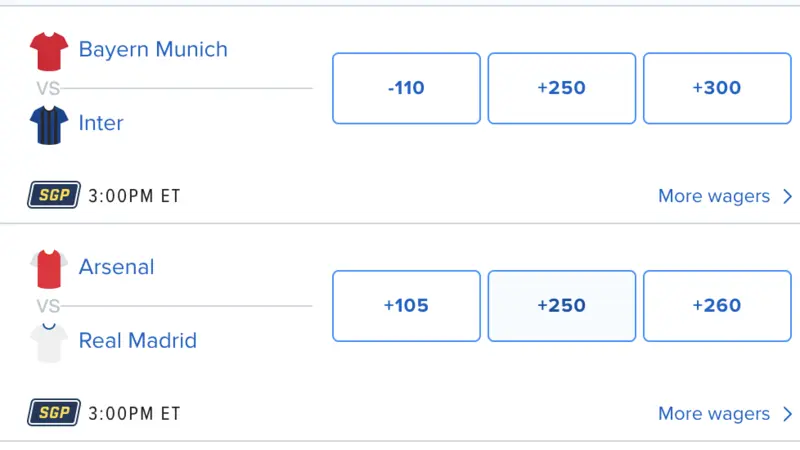Click the Real Madrid team name
Viewport: 800px width, 450px height.
click(x=137, y=341)
